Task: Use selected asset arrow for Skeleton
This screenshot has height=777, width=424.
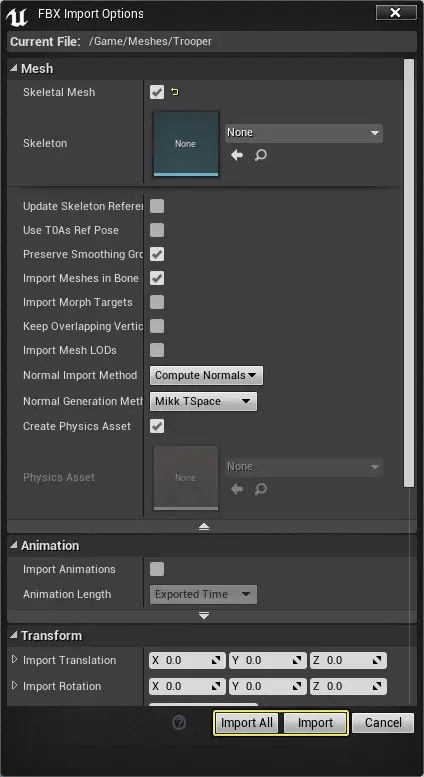Action: 237,156
